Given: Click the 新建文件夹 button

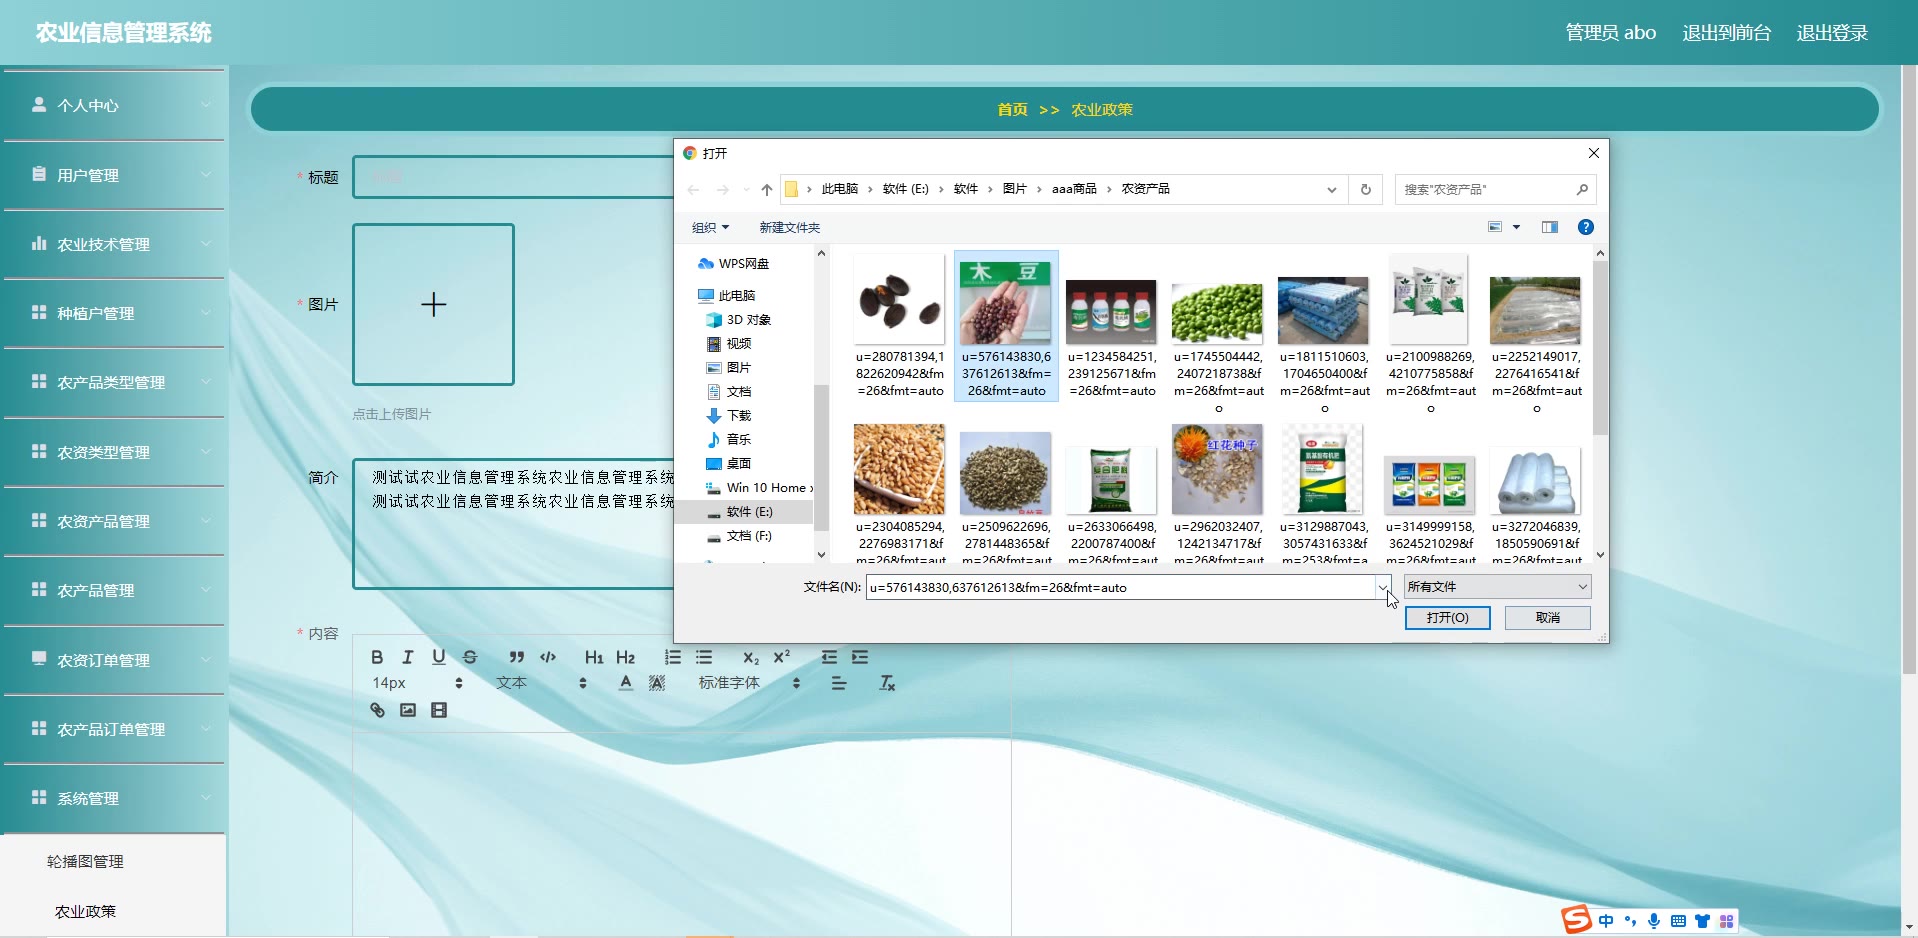Looking at the screenshot, I should coord(789,228).
